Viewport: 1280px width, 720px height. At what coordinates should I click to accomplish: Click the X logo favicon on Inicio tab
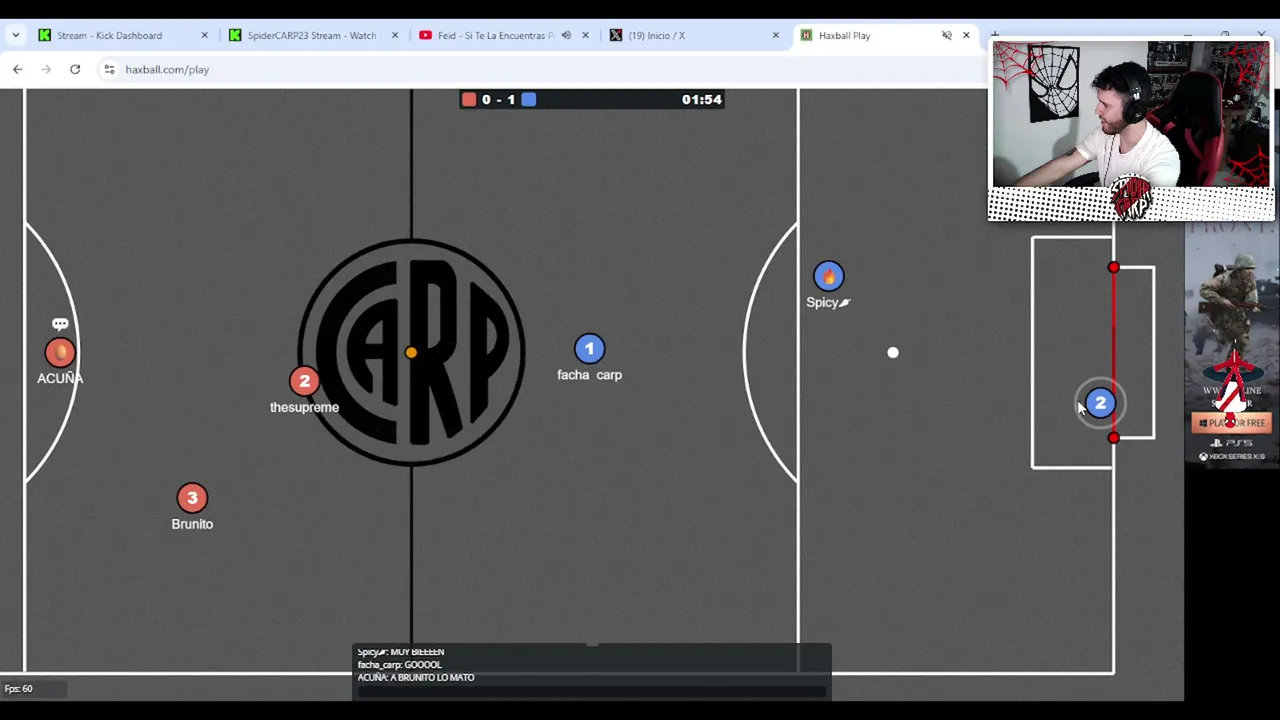pos(616,35)
